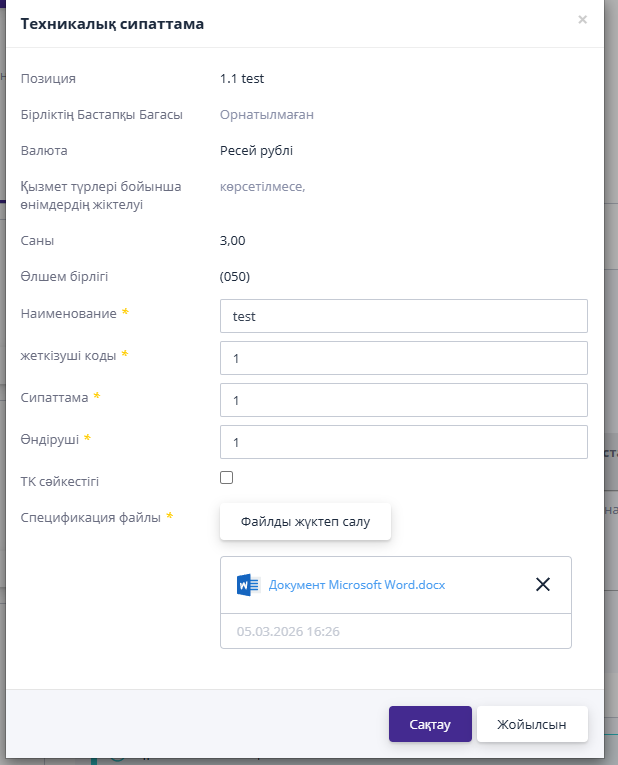This screenshot has width=618, height=765.
Task: Focus the жеткізуші коды text field
Action: point(403,358)
